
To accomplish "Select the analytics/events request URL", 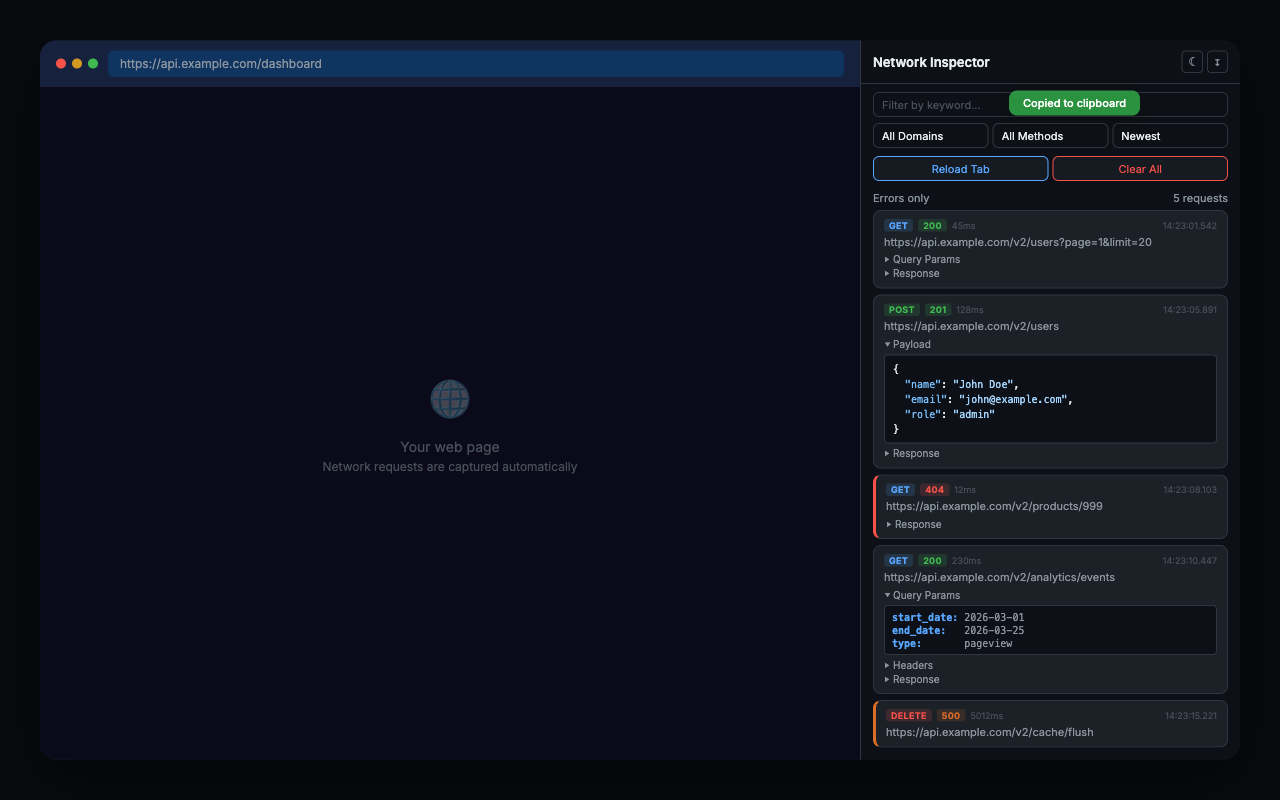I will coord(999,577).
